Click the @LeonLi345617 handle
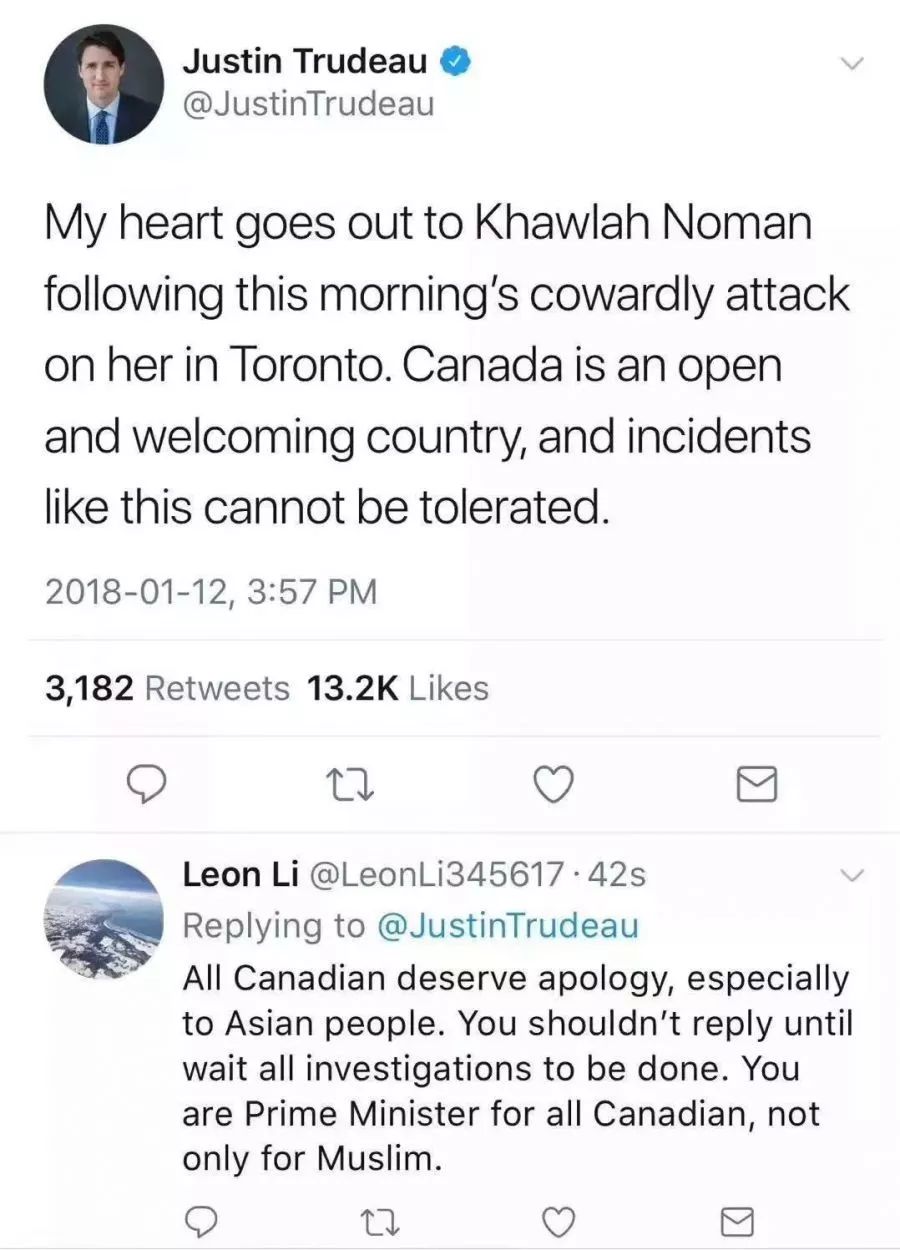The height and width of the screenshot is (1250, 900). click(x=438, y=876)
